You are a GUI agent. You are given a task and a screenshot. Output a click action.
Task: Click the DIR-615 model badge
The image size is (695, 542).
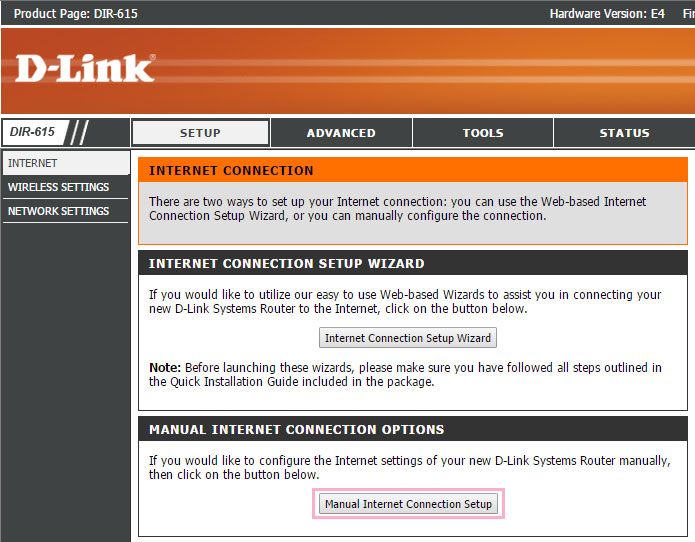(33, 132)
